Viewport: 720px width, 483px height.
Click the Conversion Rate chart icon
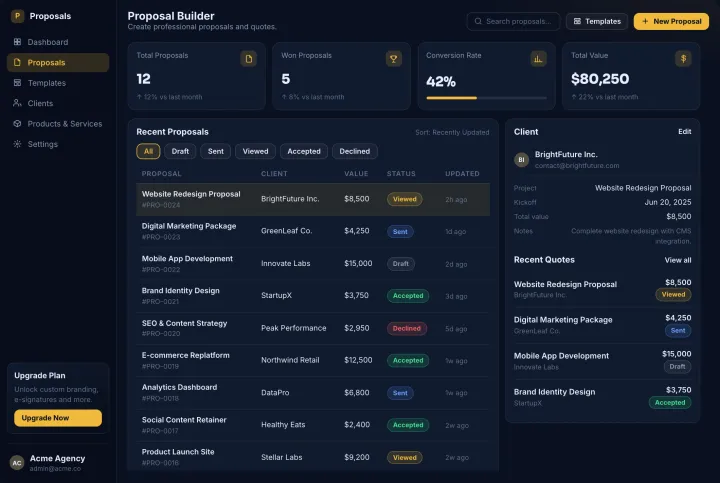pos(538,59)
